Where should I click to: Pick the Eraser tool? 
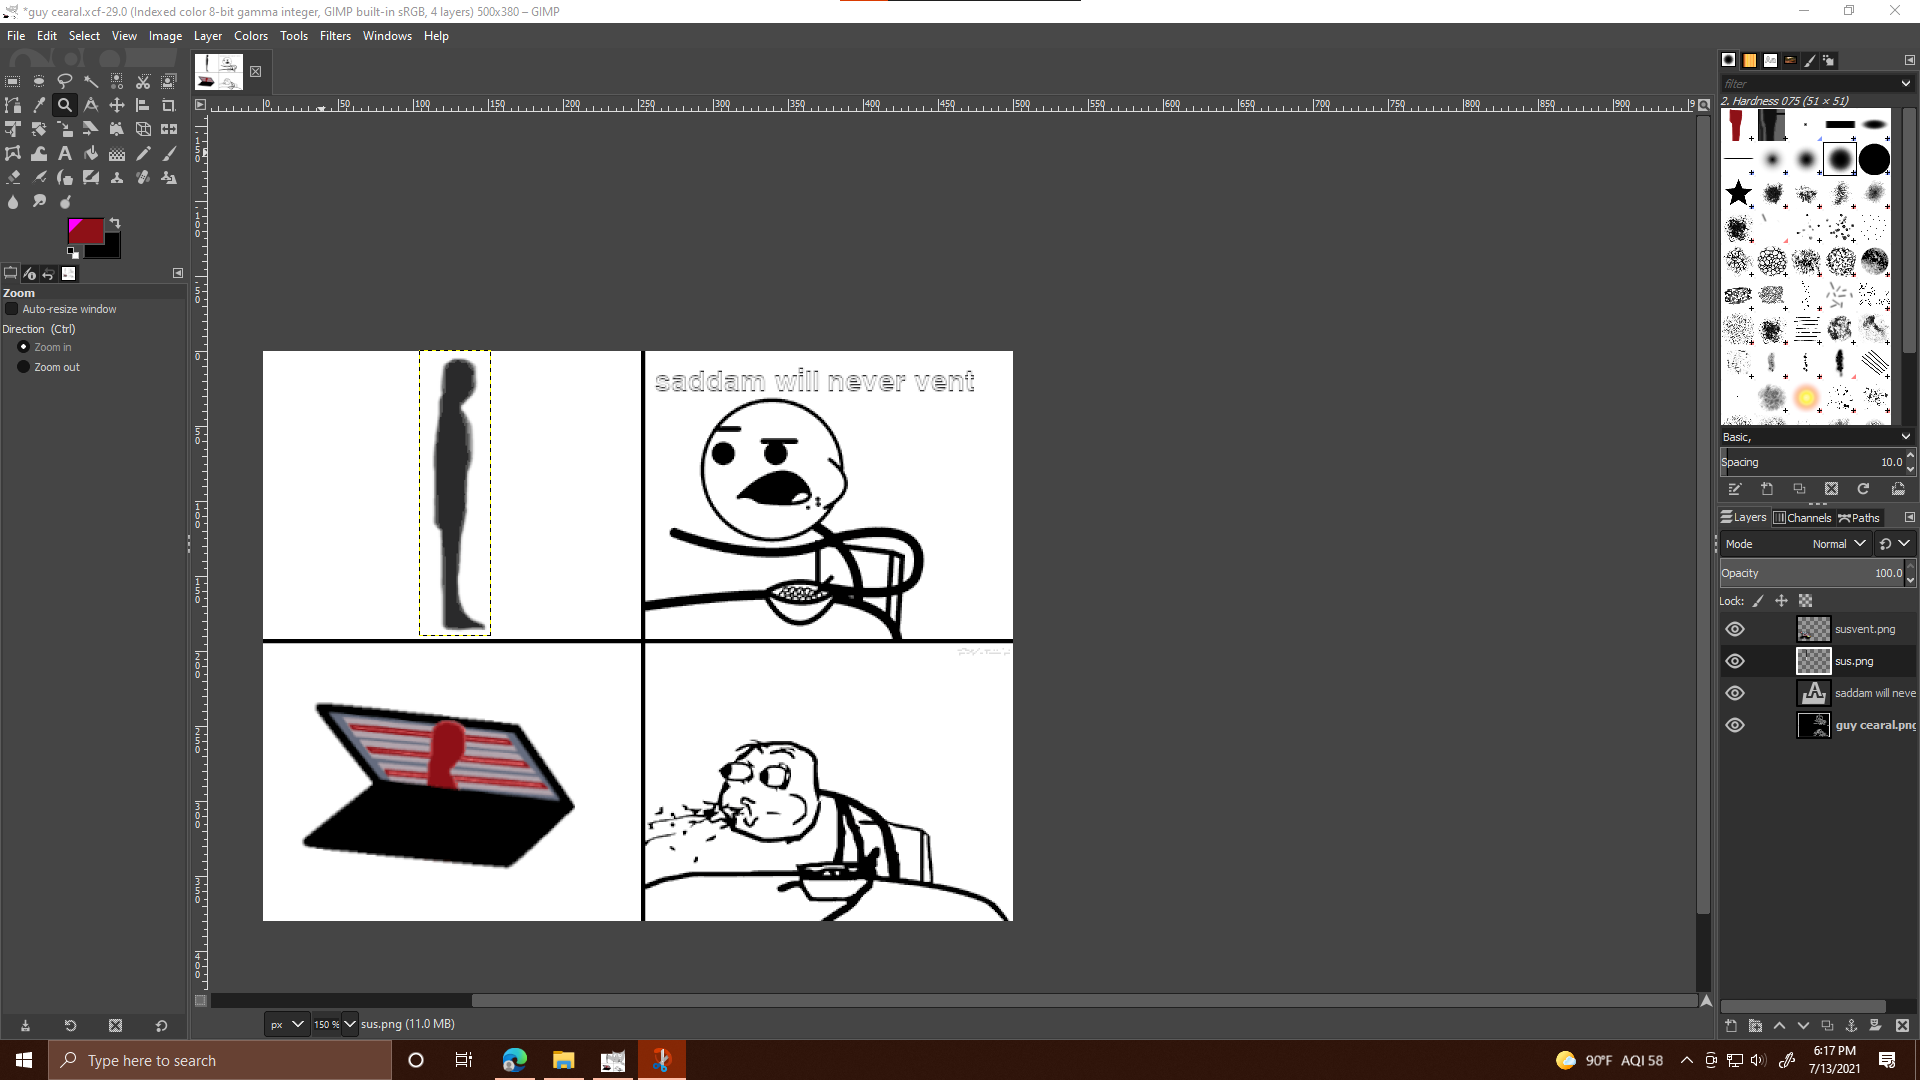pyautogui.click(x=13, y=177)
